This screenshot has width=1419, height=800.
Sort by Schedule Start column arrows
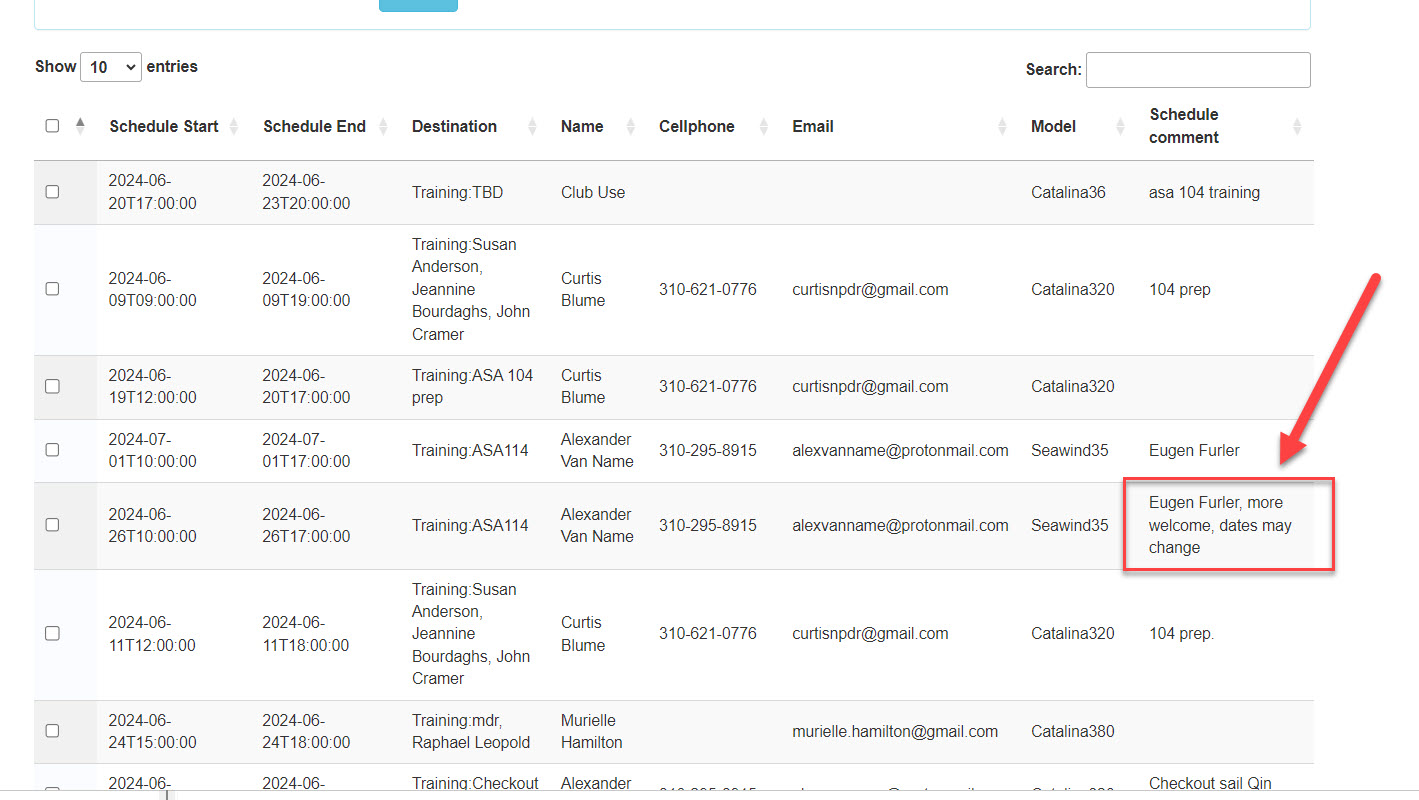click(x=234, y=127)
